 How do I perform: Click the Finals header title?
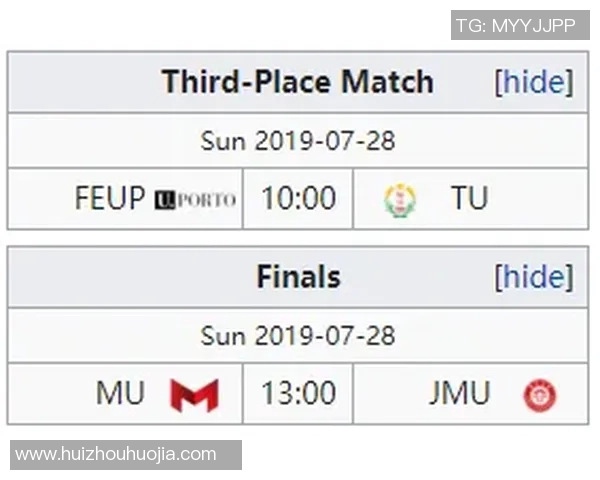click(x=298, y=277)
